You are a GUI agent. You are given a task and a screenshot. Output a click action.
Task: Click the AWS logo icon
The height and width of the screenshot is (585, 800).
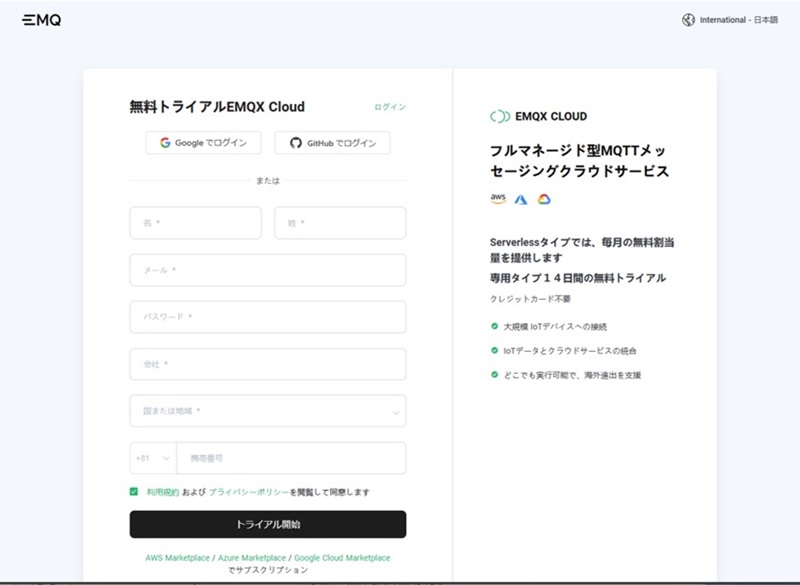[x=498, y=199]
